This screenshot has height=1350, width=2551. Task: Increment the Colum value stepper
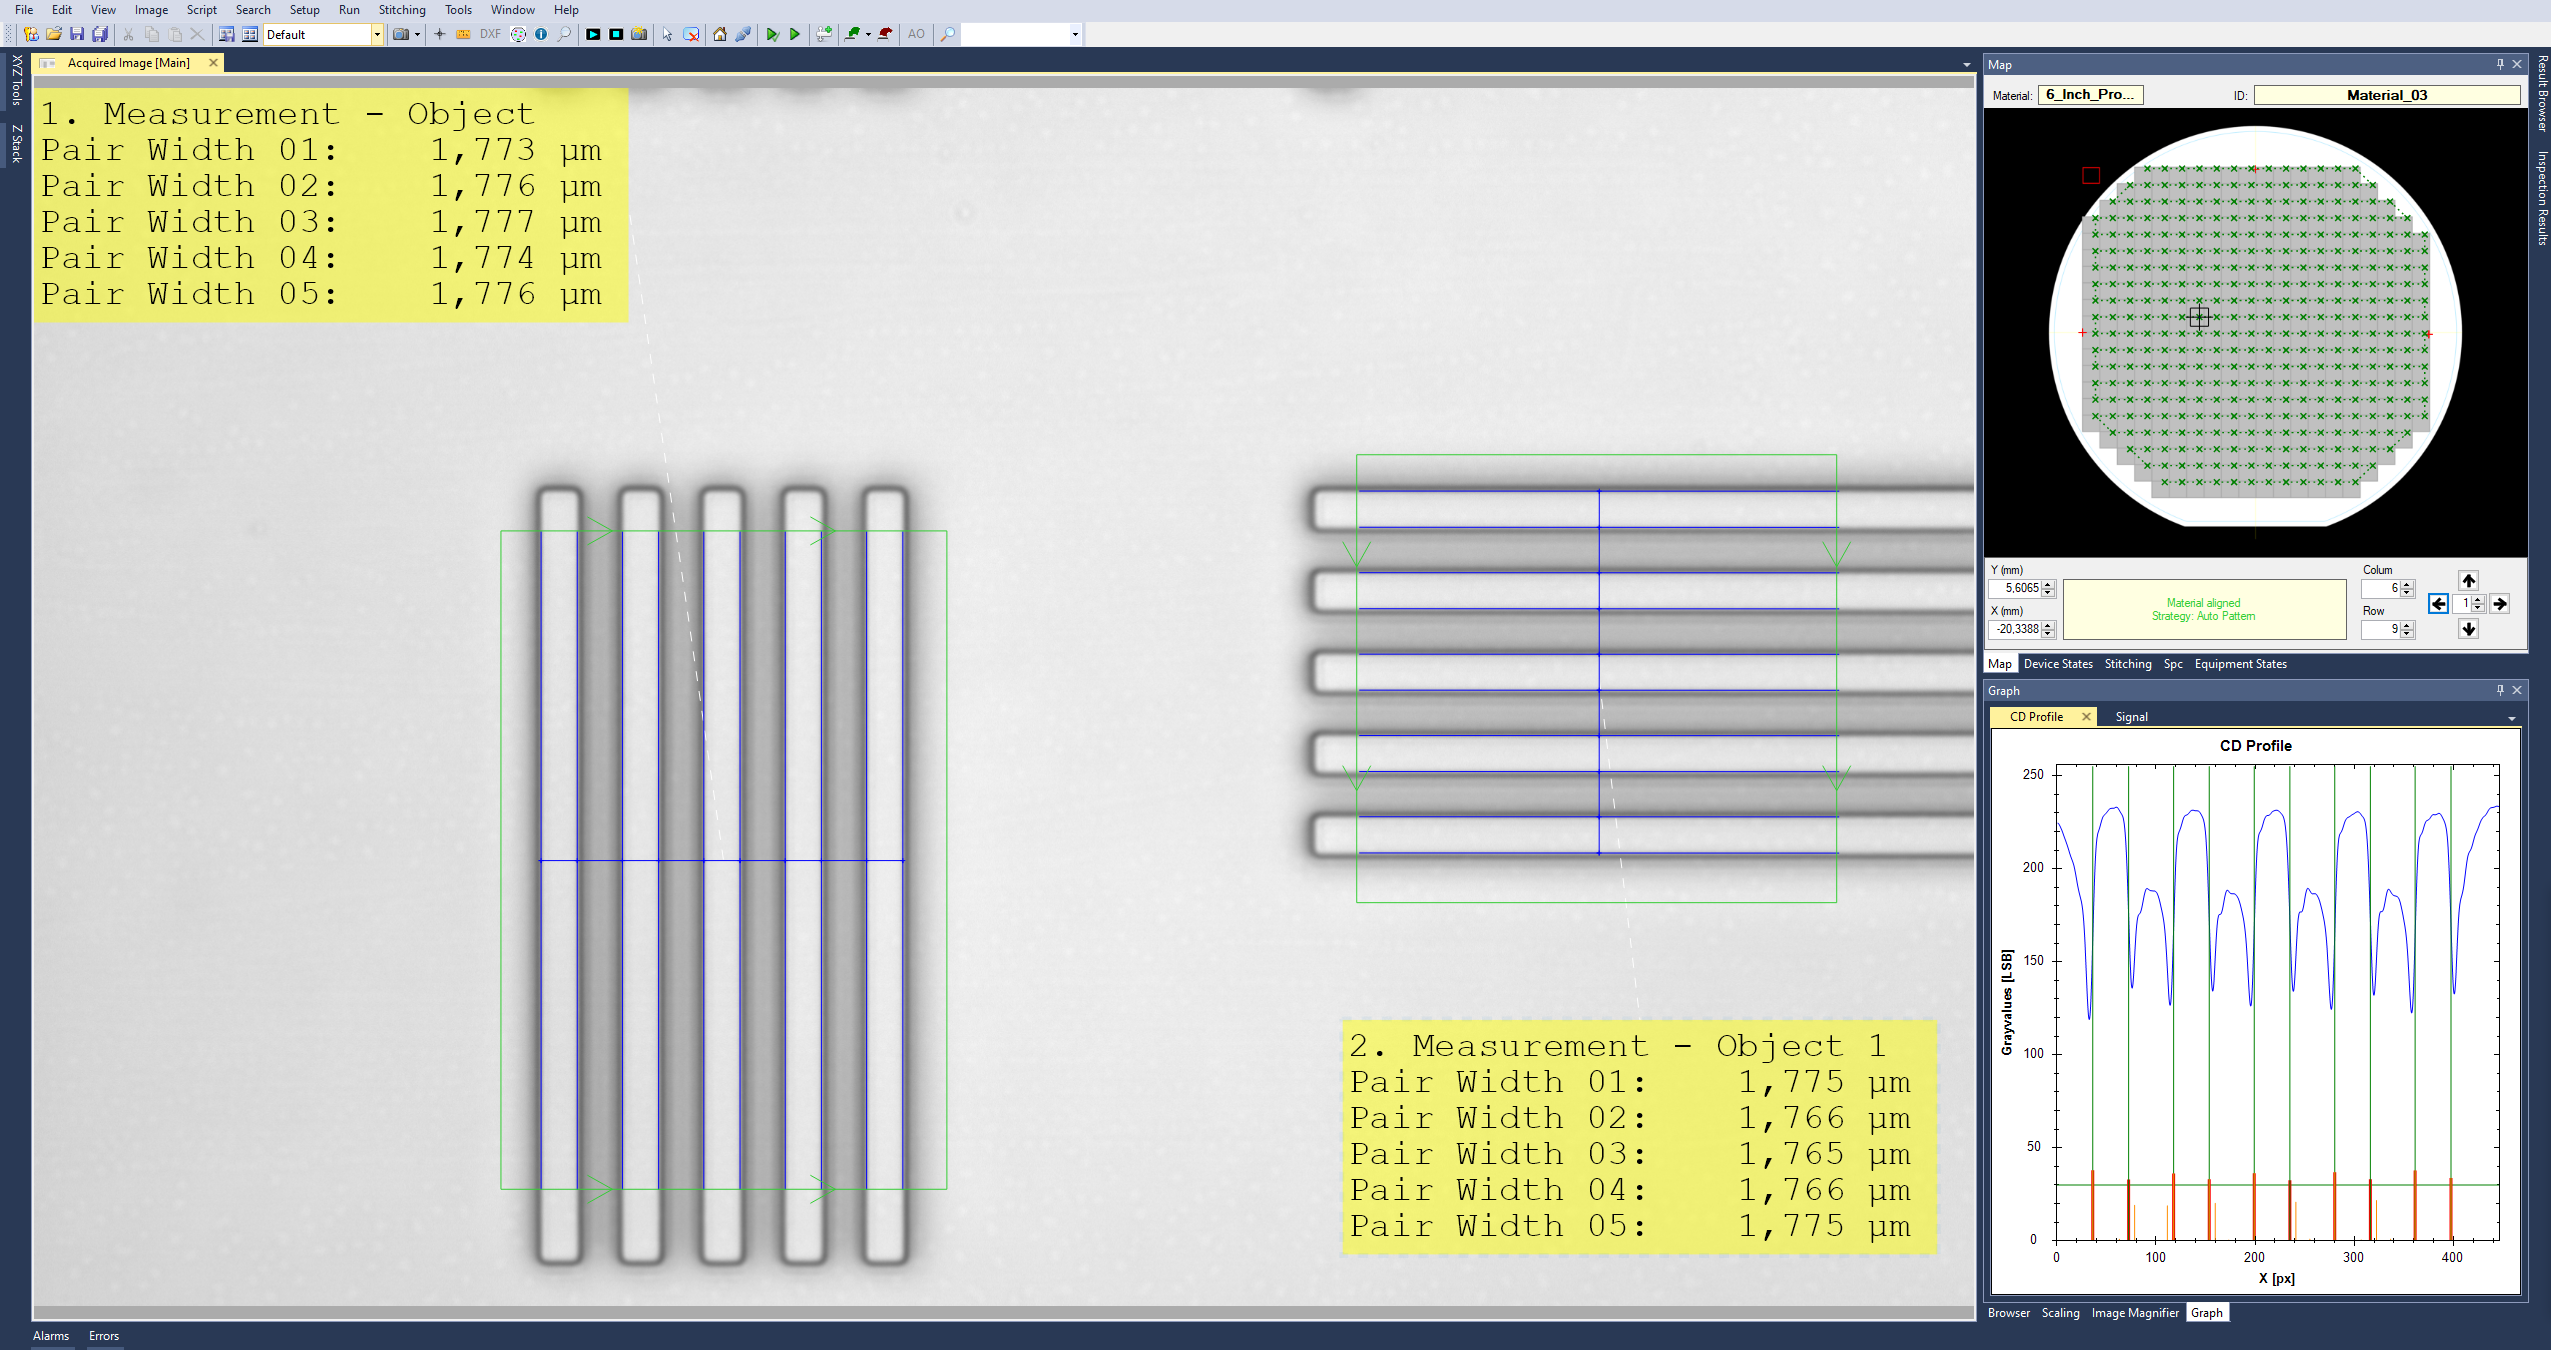tap(2408, 584)
